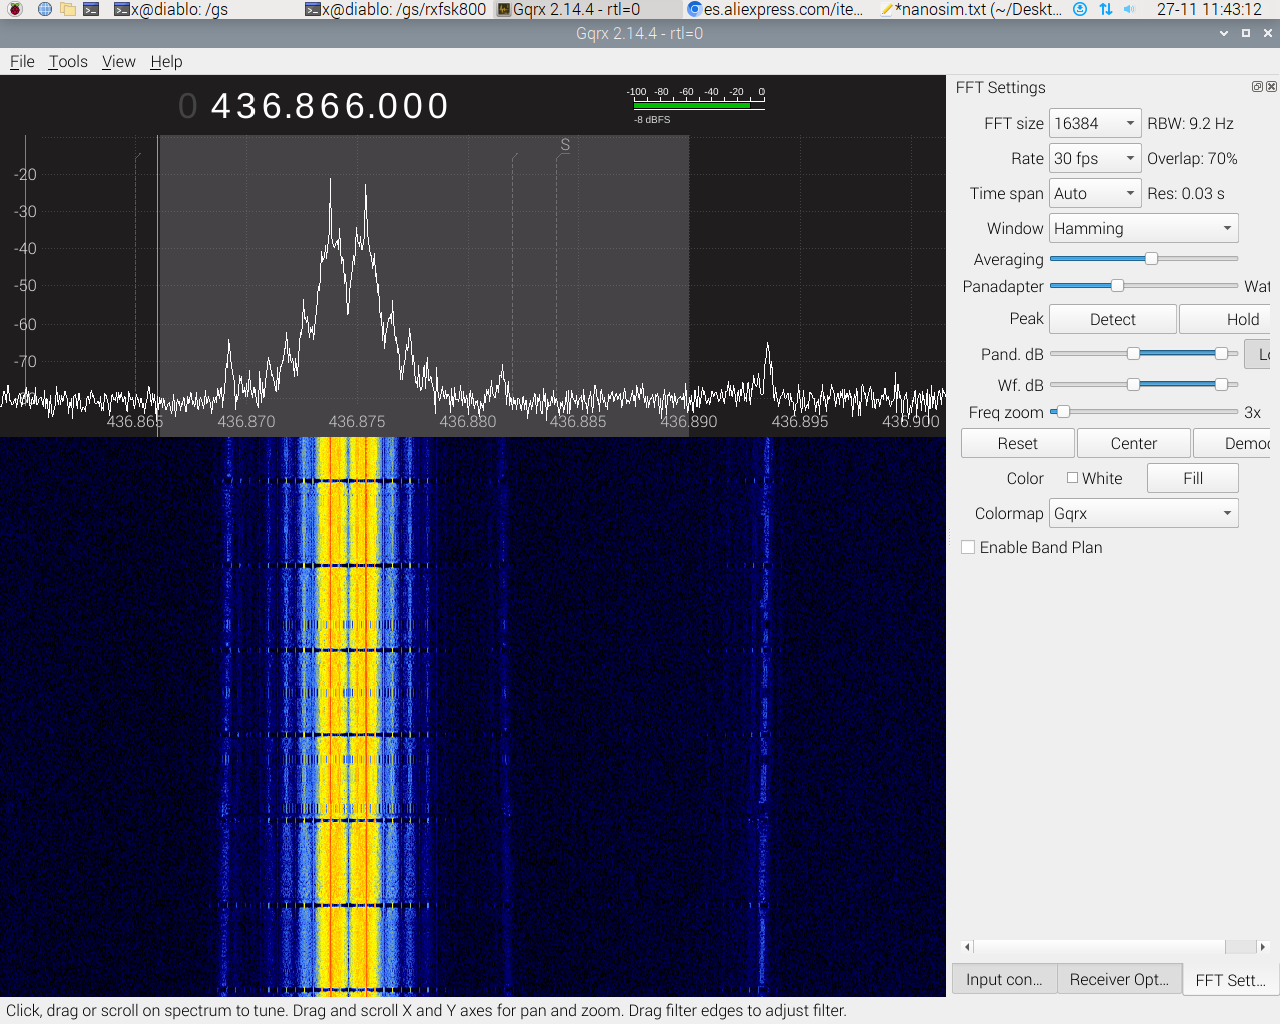This screenshot has height=1024, width=1280.
Task: Open the Colormap Gqrx dropdown
Action: (1143, 513)
